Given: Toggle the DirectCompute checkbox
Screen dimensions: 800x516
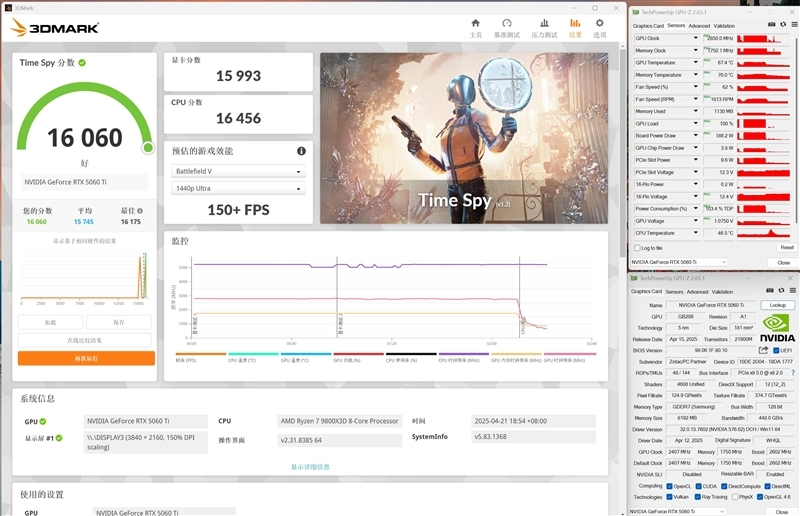Looking at the screenshot, I should [x=724, y=486].
